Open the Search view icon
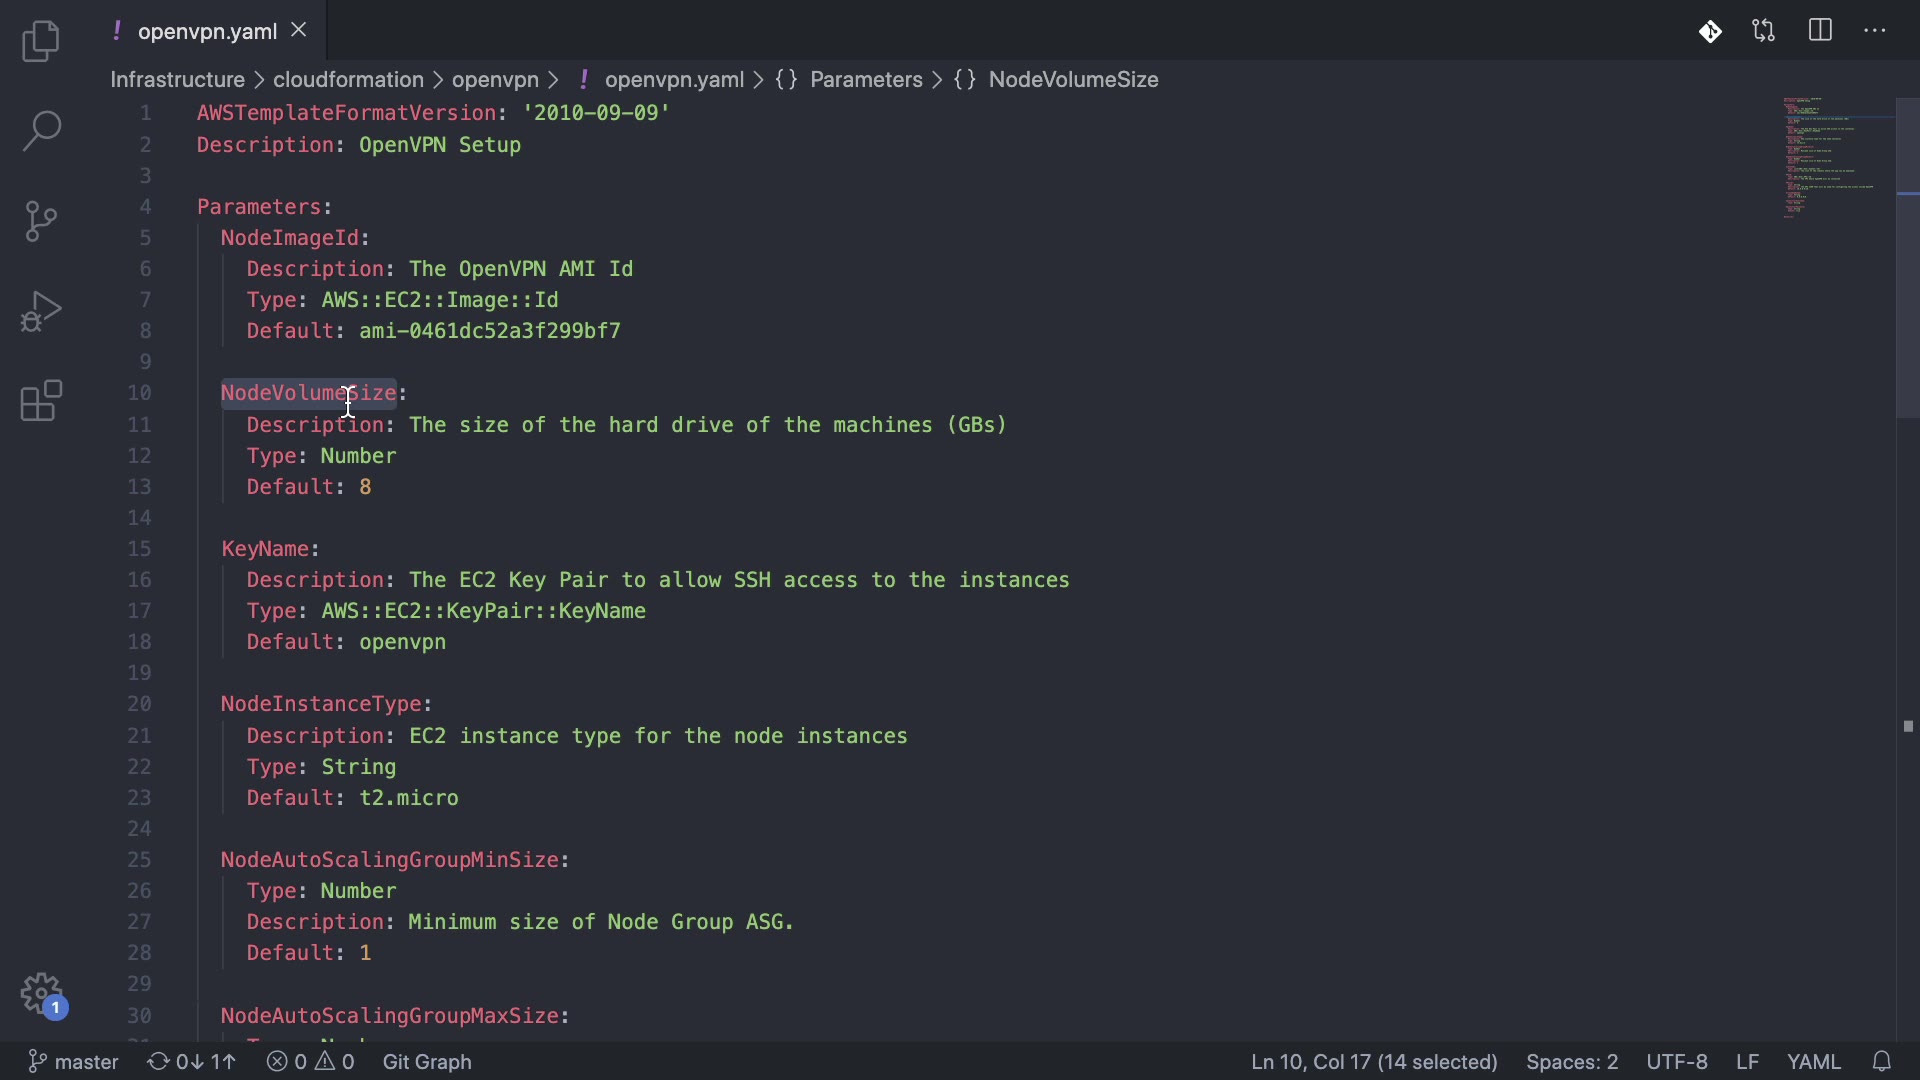 (x=41, y=131)
